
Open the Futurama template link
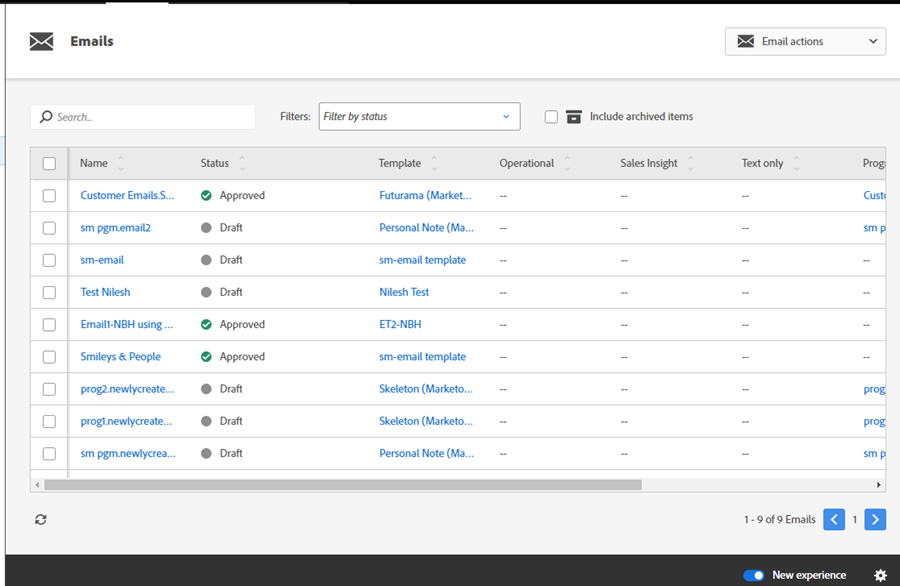425,195
